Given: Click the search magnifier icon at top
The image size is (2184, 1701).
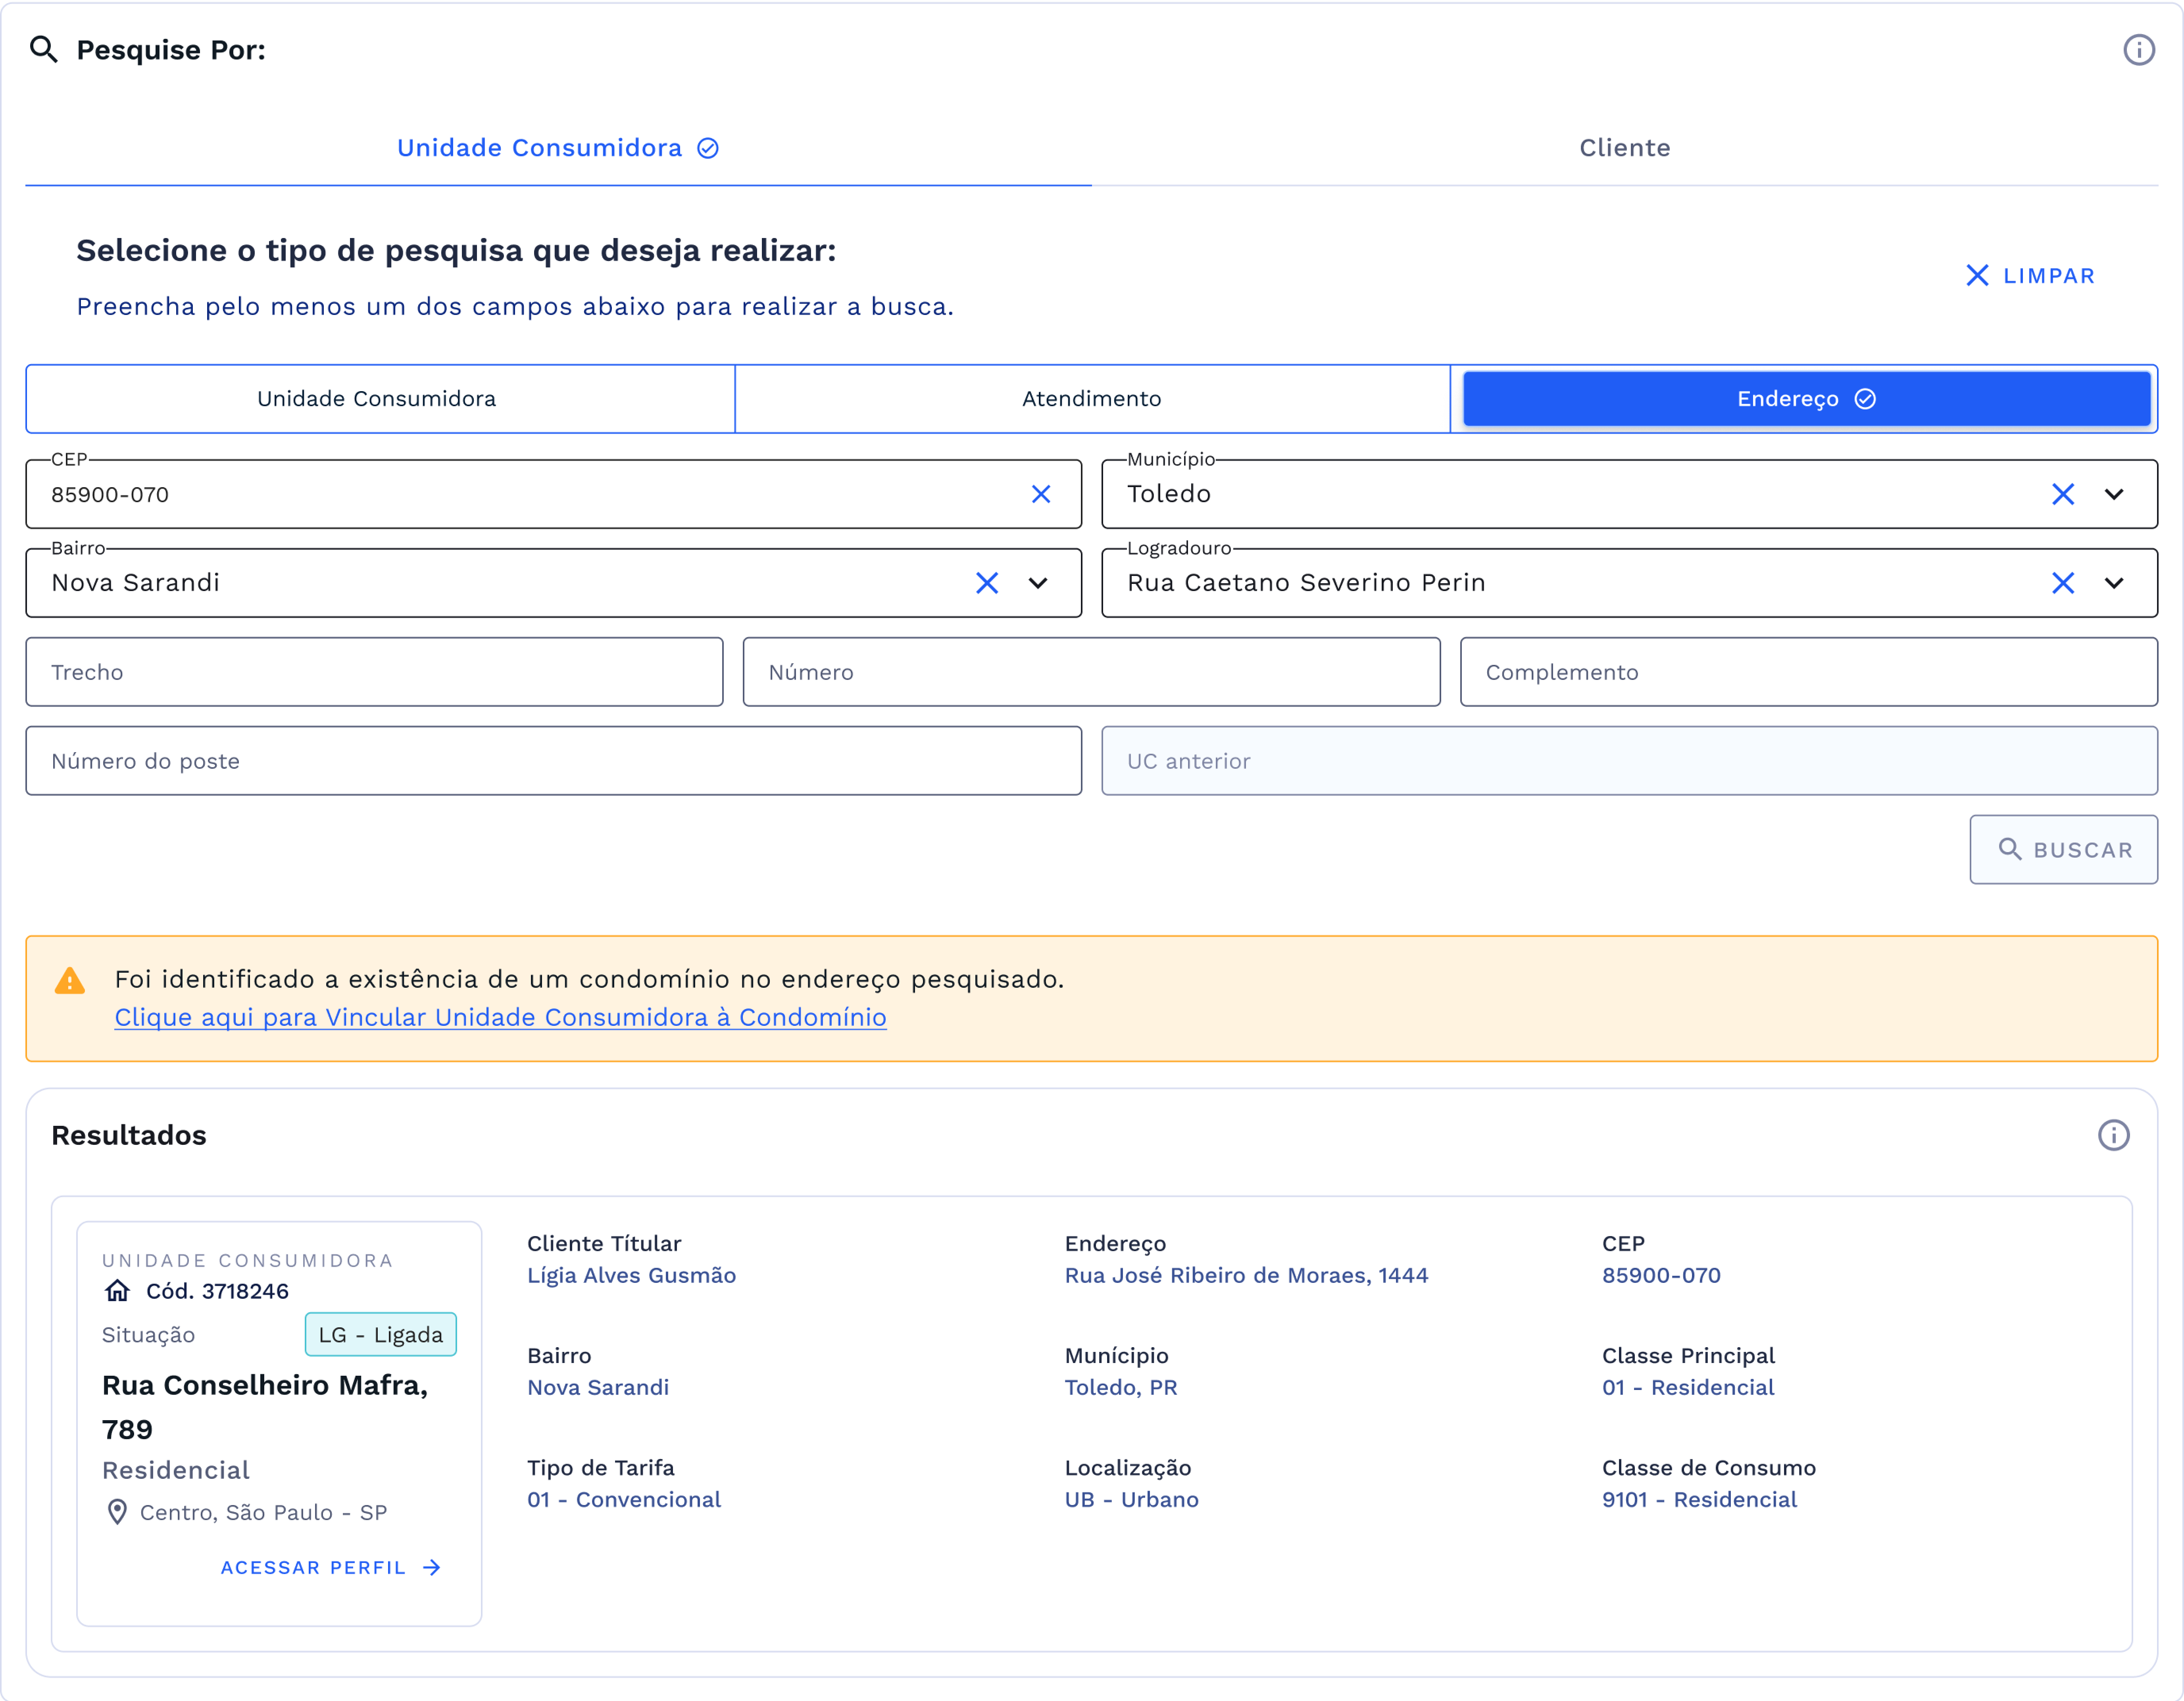Looking at the screenshot, I should pos(43,49).
